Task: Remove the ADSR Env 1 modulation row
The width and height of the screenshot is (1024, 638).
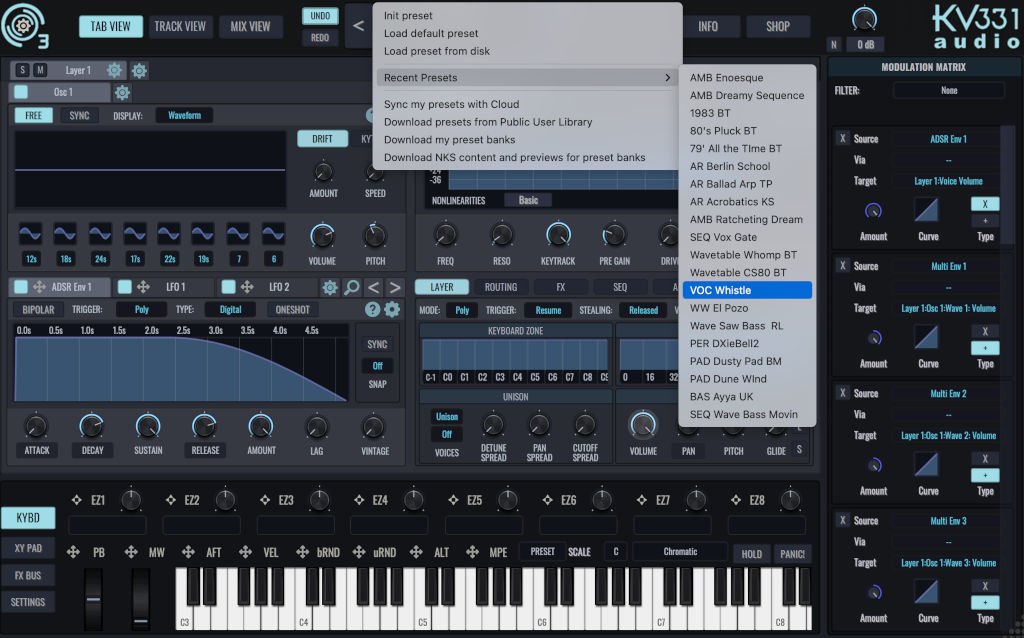Action: [x=842, y=139]
